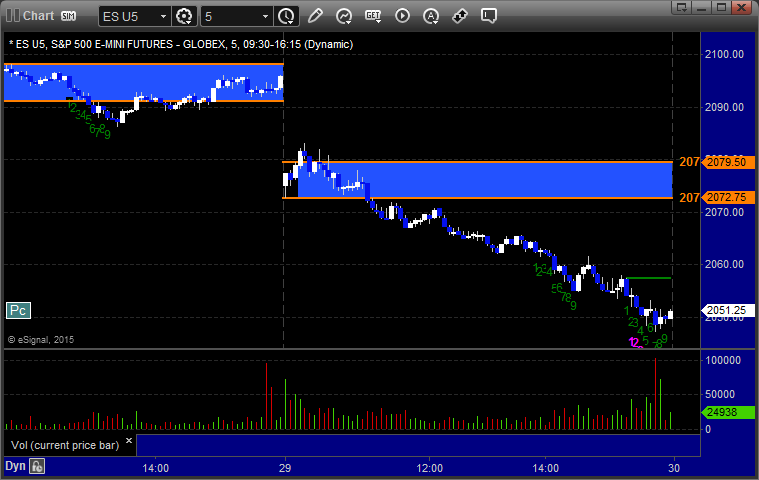Click the 2060.00 price axis label
Screen dimensions: 759x480
724,264
